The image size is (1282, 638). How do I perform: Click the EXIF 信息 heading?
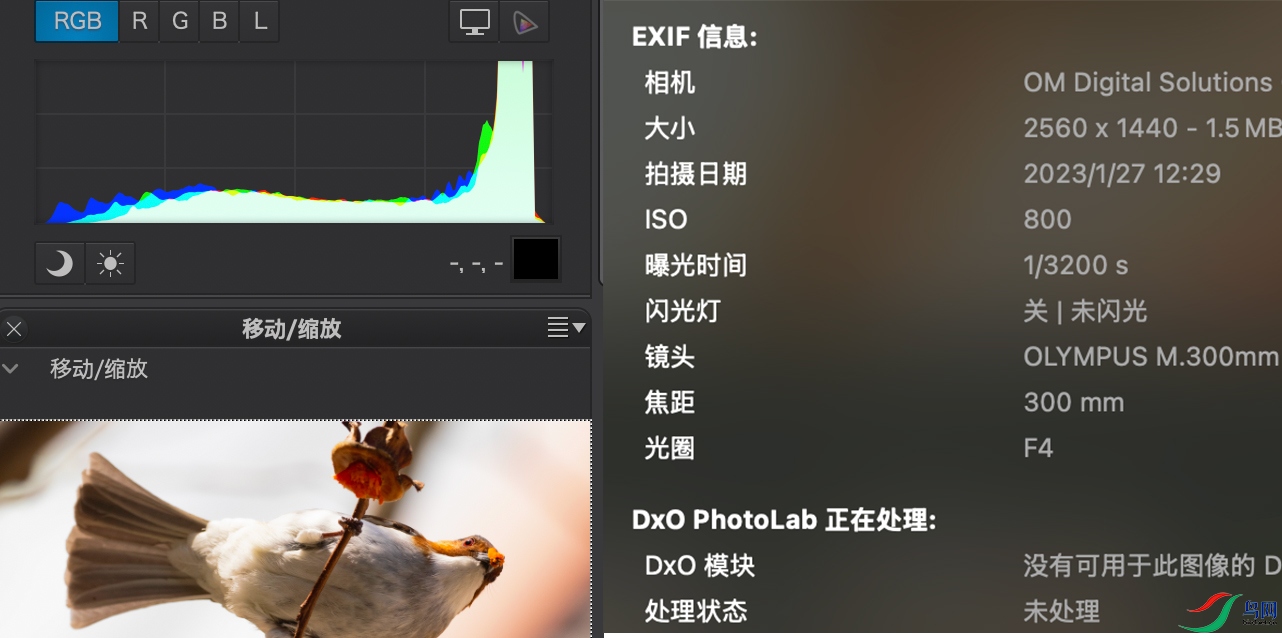tap(695, 37)
